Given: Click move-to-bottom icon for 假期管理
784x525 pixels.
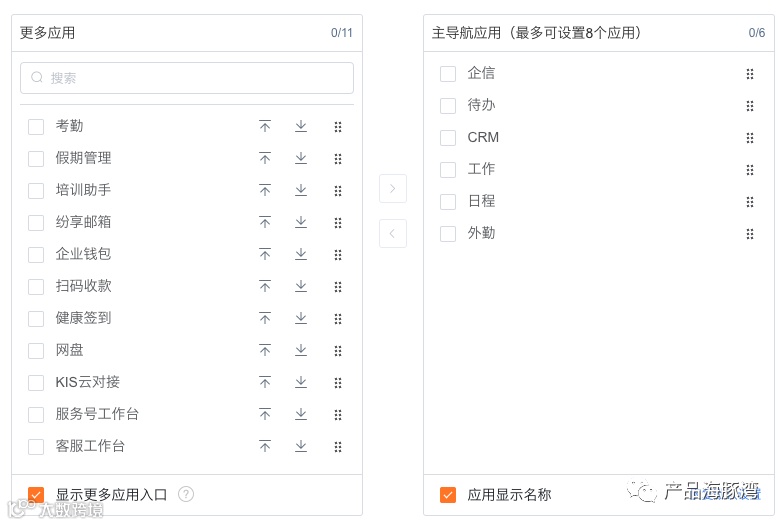Looking at the screenshot, I should coord(301,158).
